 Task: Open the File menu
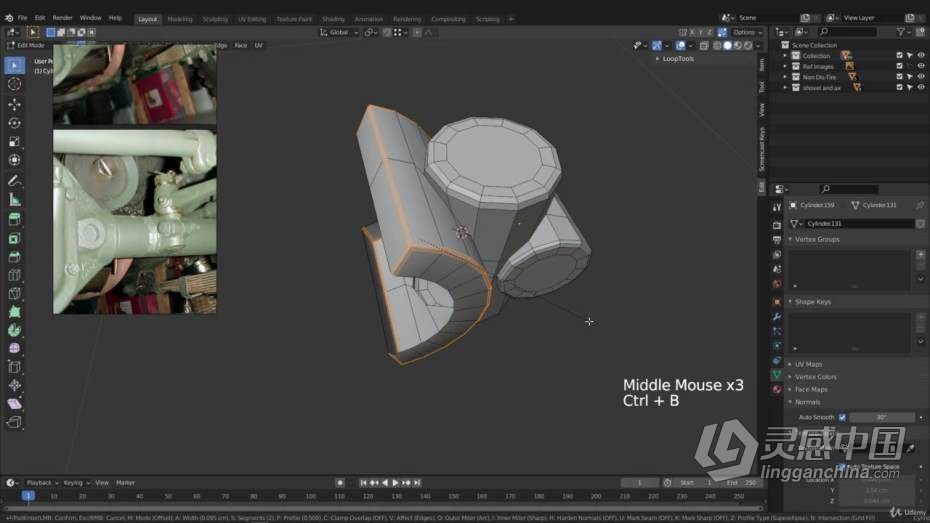pyautogui.click(x=23, y=18)
